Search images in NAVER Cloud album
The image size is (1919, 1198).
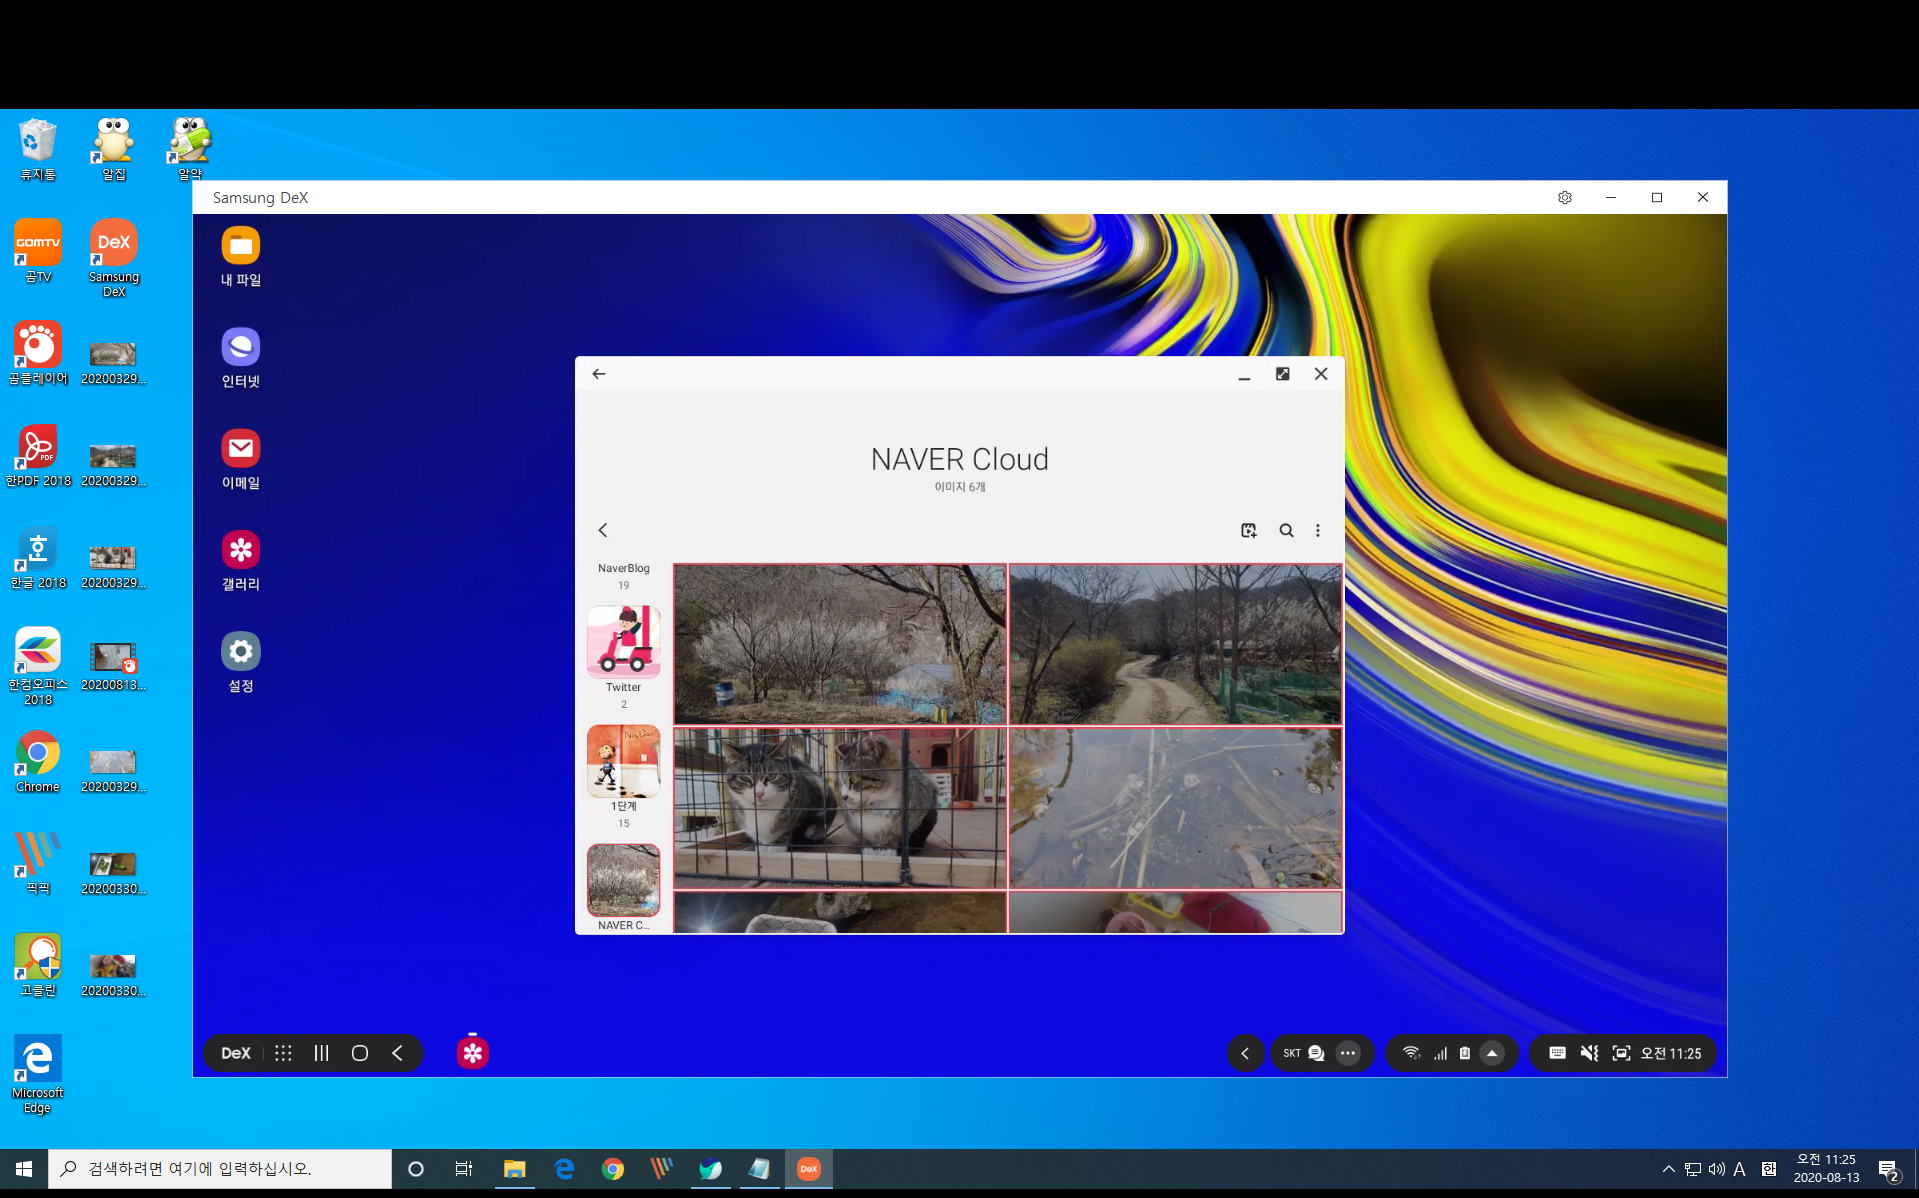pyautogui.click(x=1286, y=530)
